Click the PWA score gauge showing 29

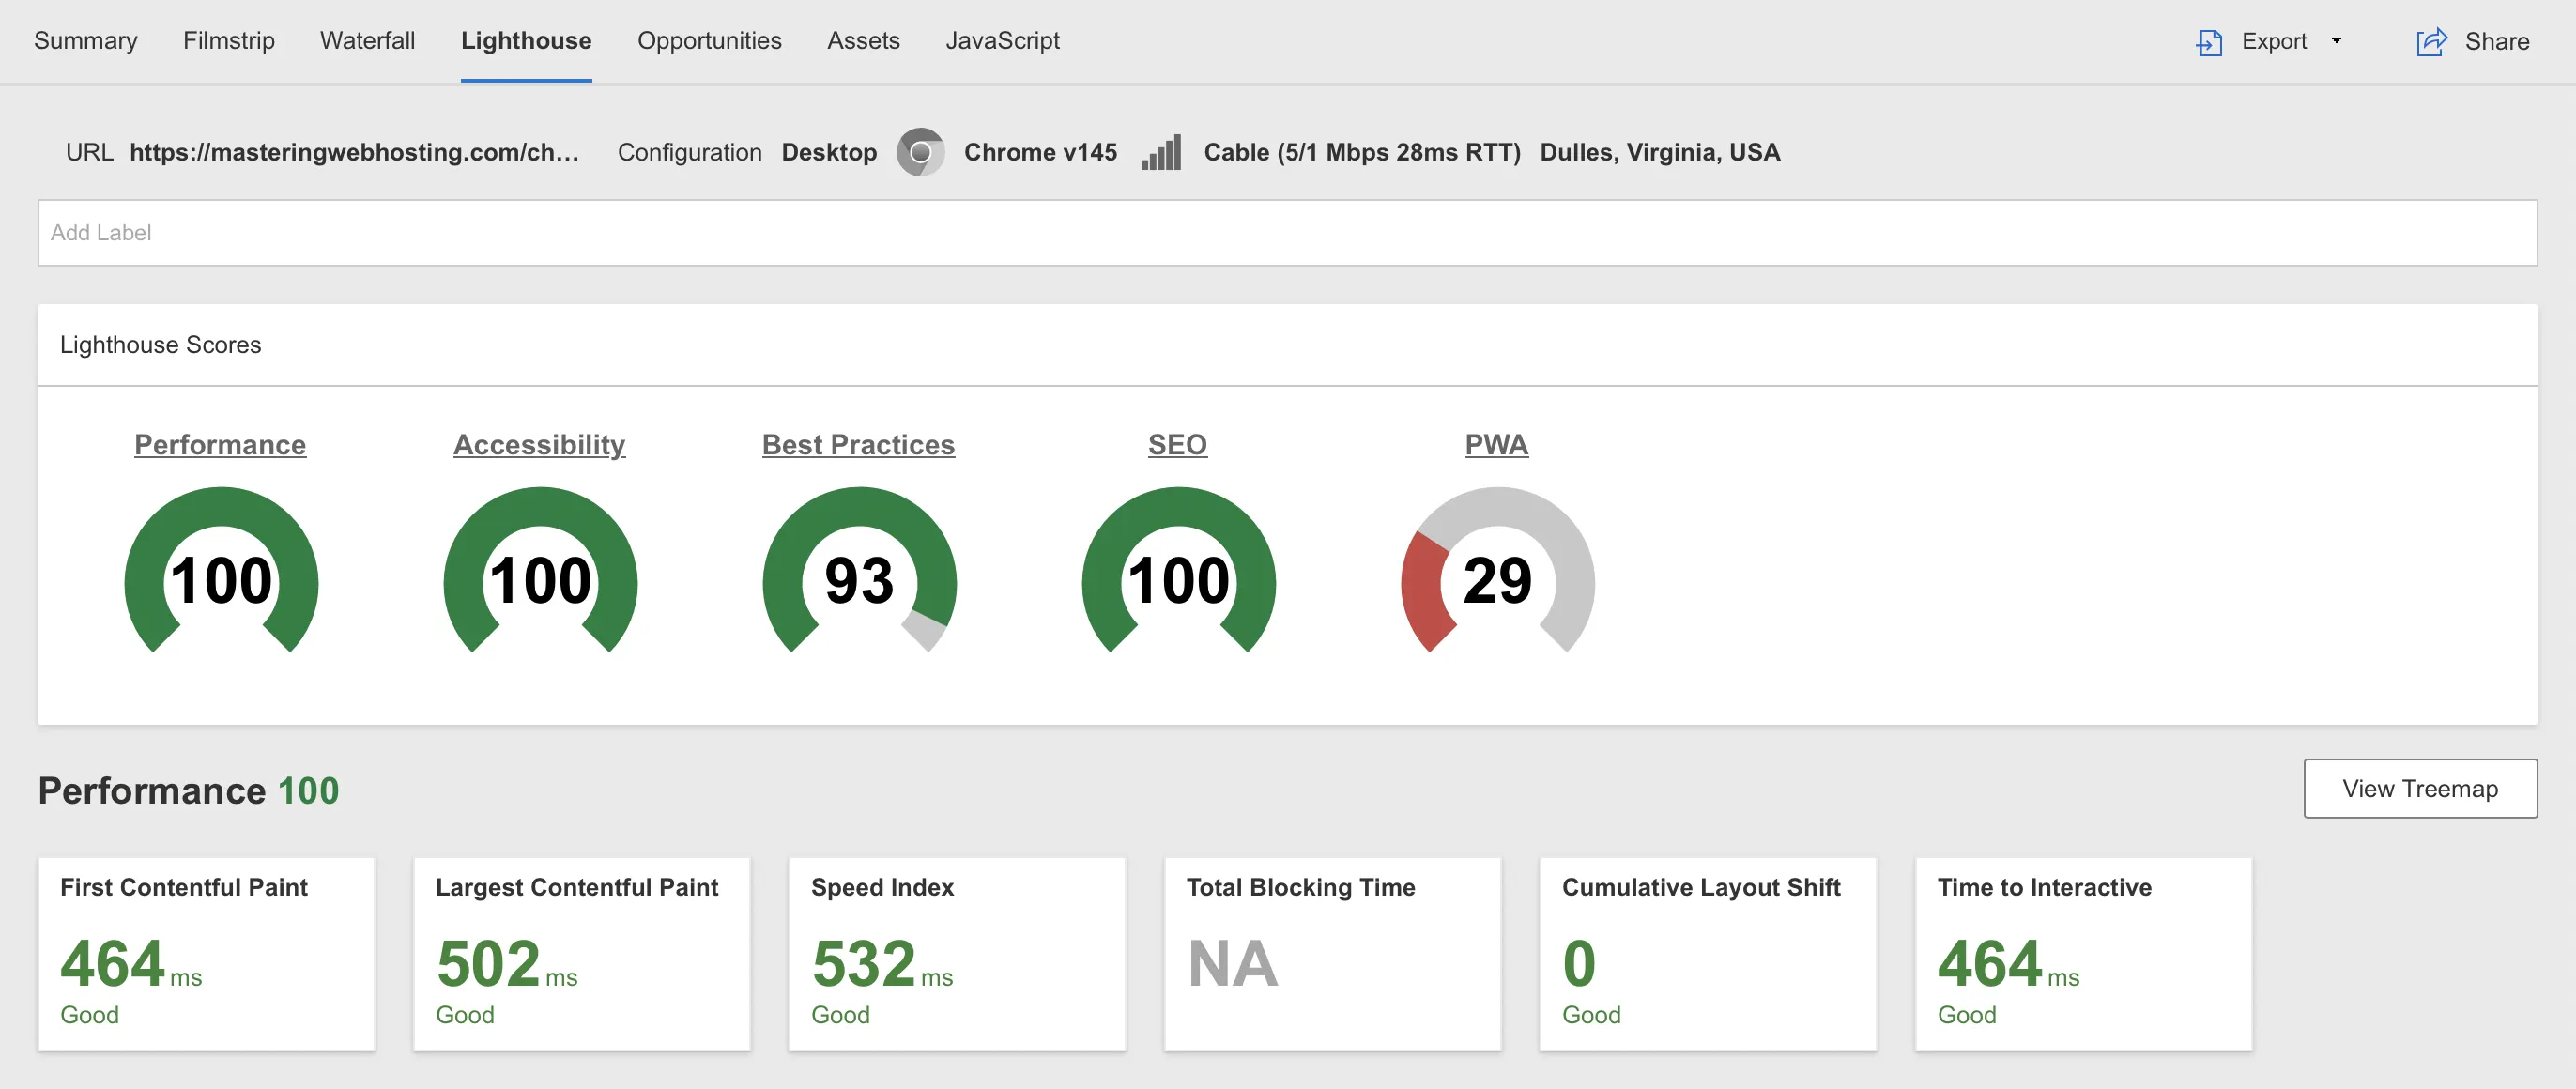coord(1497,572)
